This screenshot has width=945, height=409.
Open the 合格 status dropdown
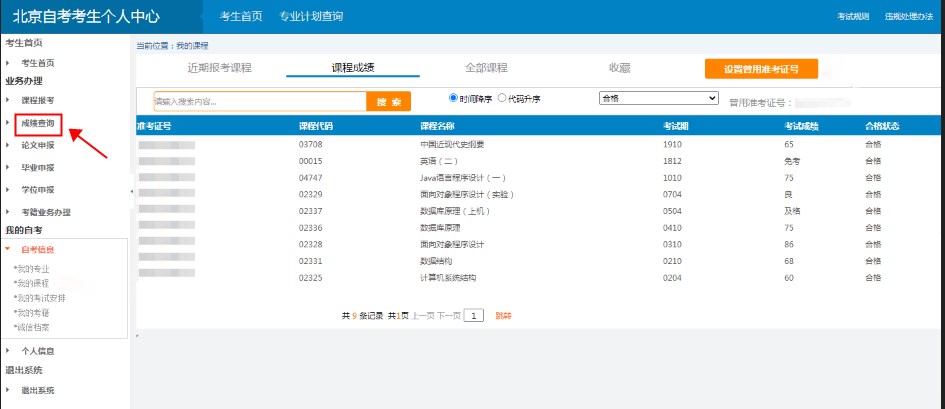coord(658,98)
